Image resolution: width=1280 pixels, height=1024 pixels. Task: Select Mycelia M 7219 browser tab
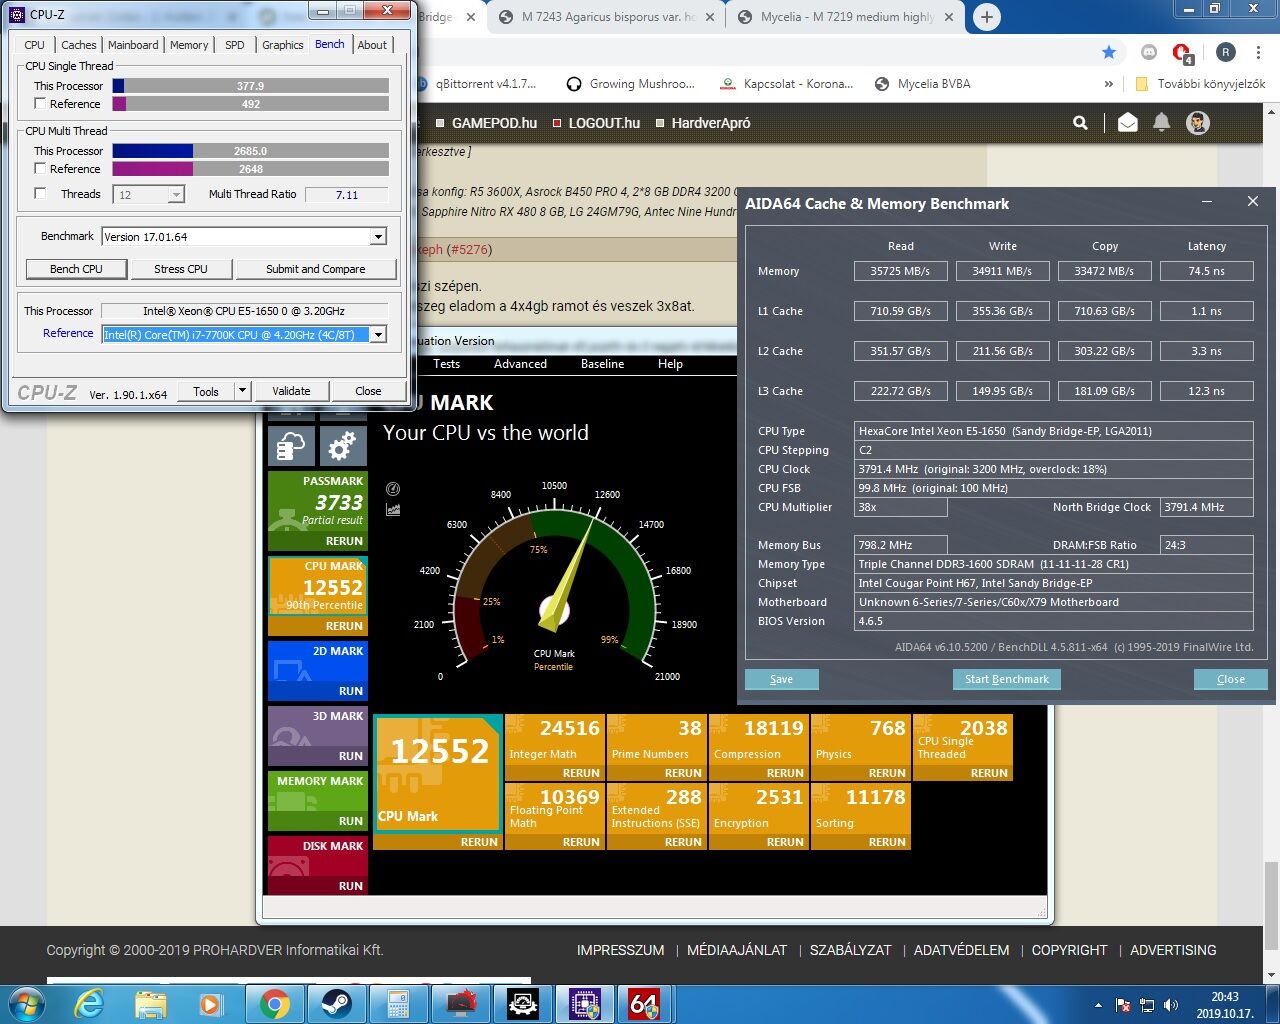tap(846, 17)
